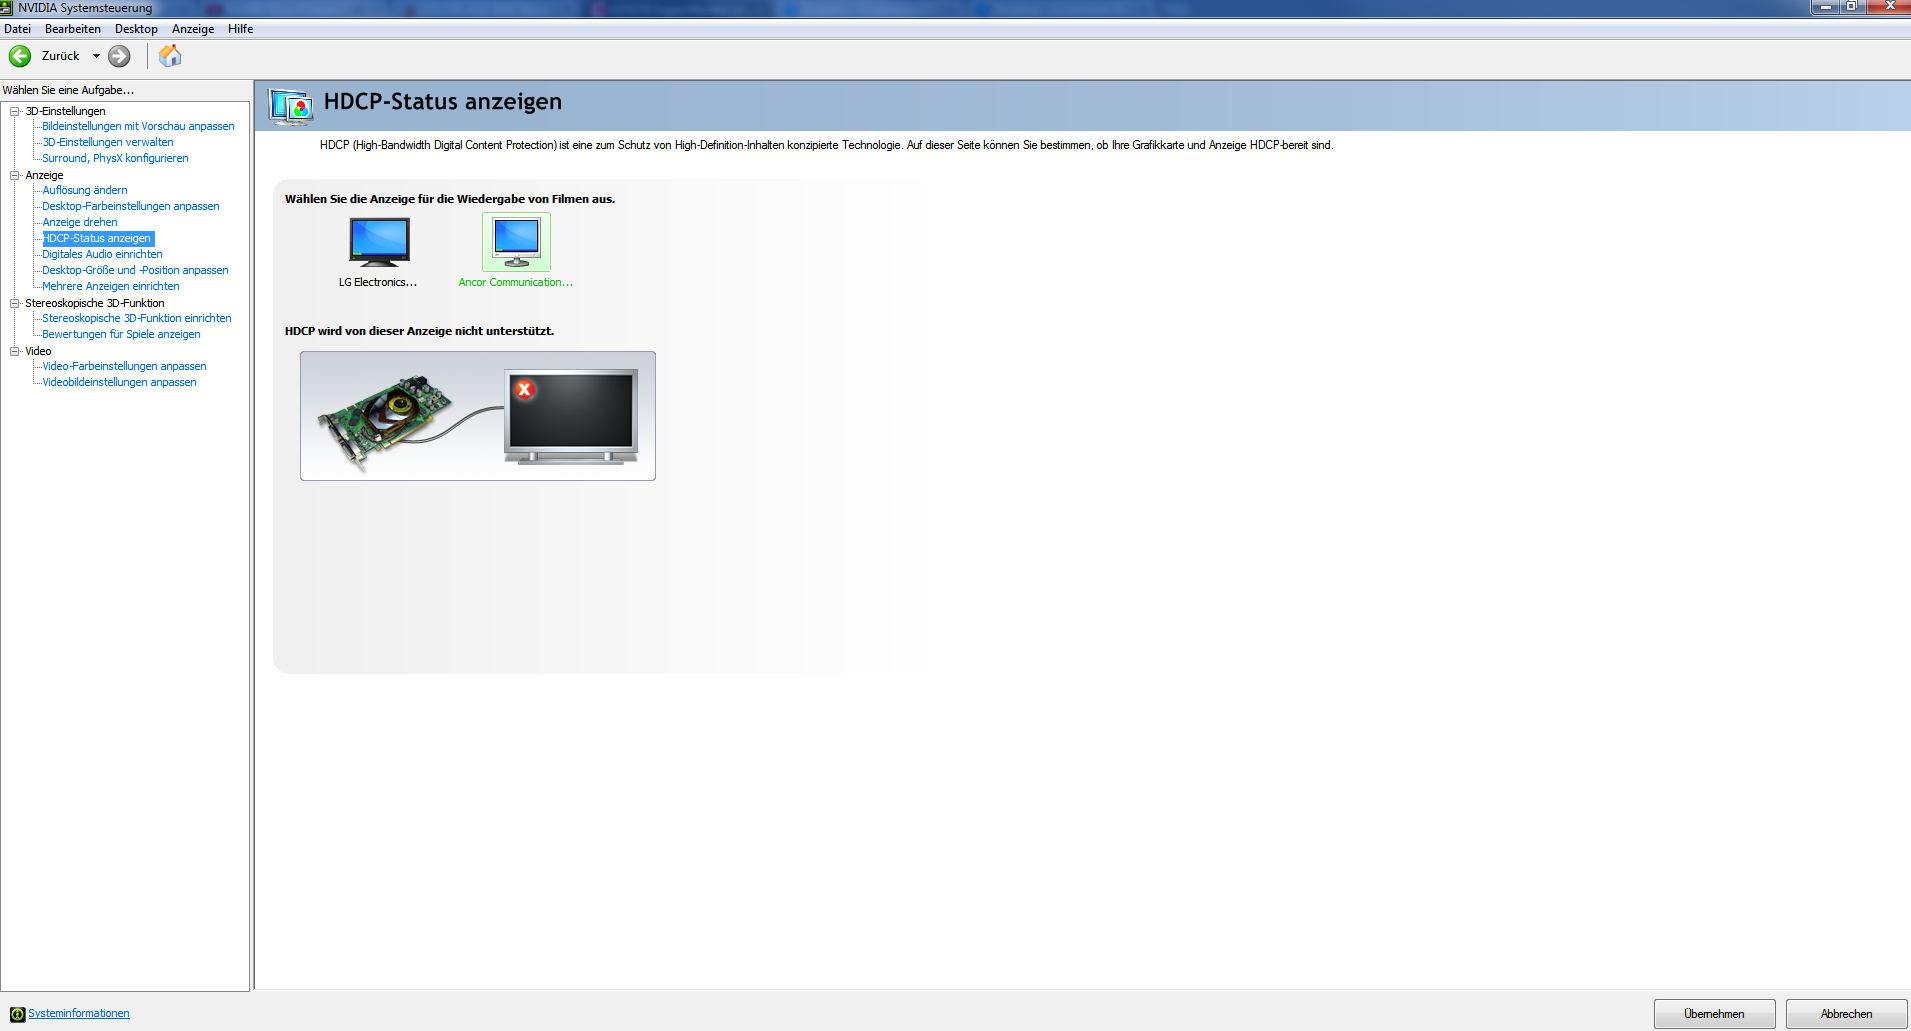
Task: Open the back history dropdown arrow
Action: [x=96, y=56]
